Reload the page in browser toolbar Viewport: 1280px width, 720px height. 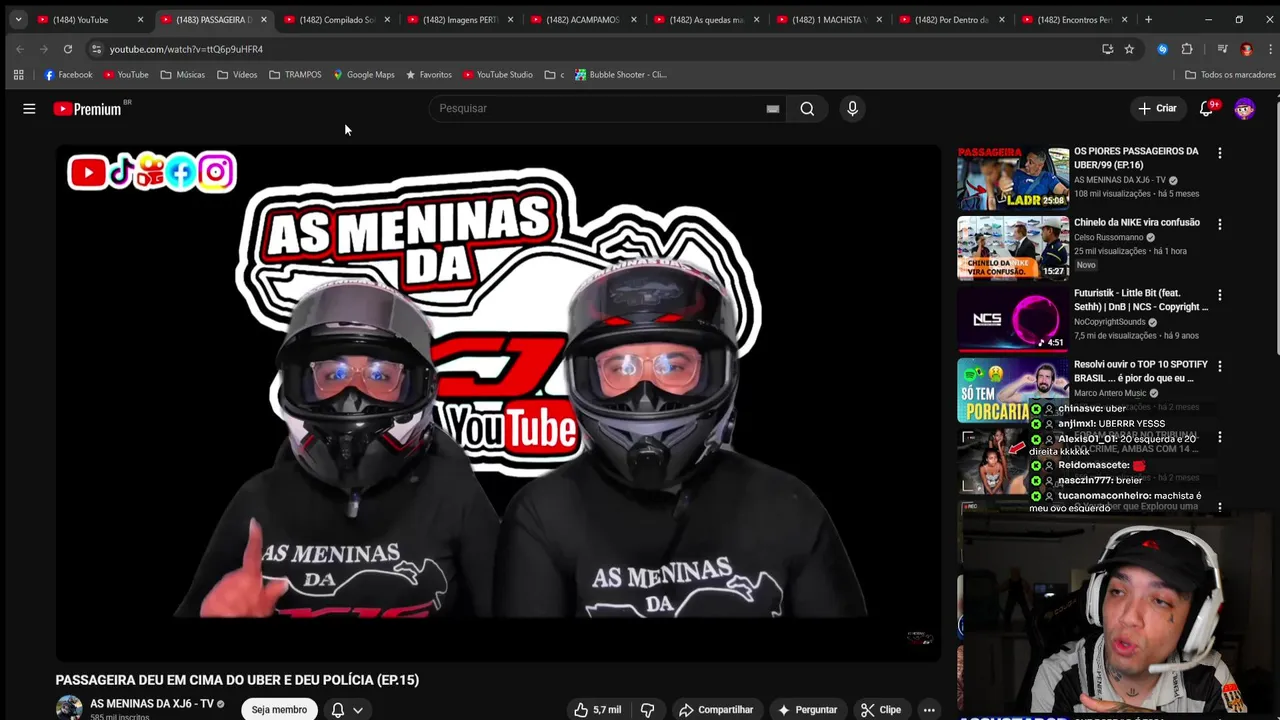[67, 49]
